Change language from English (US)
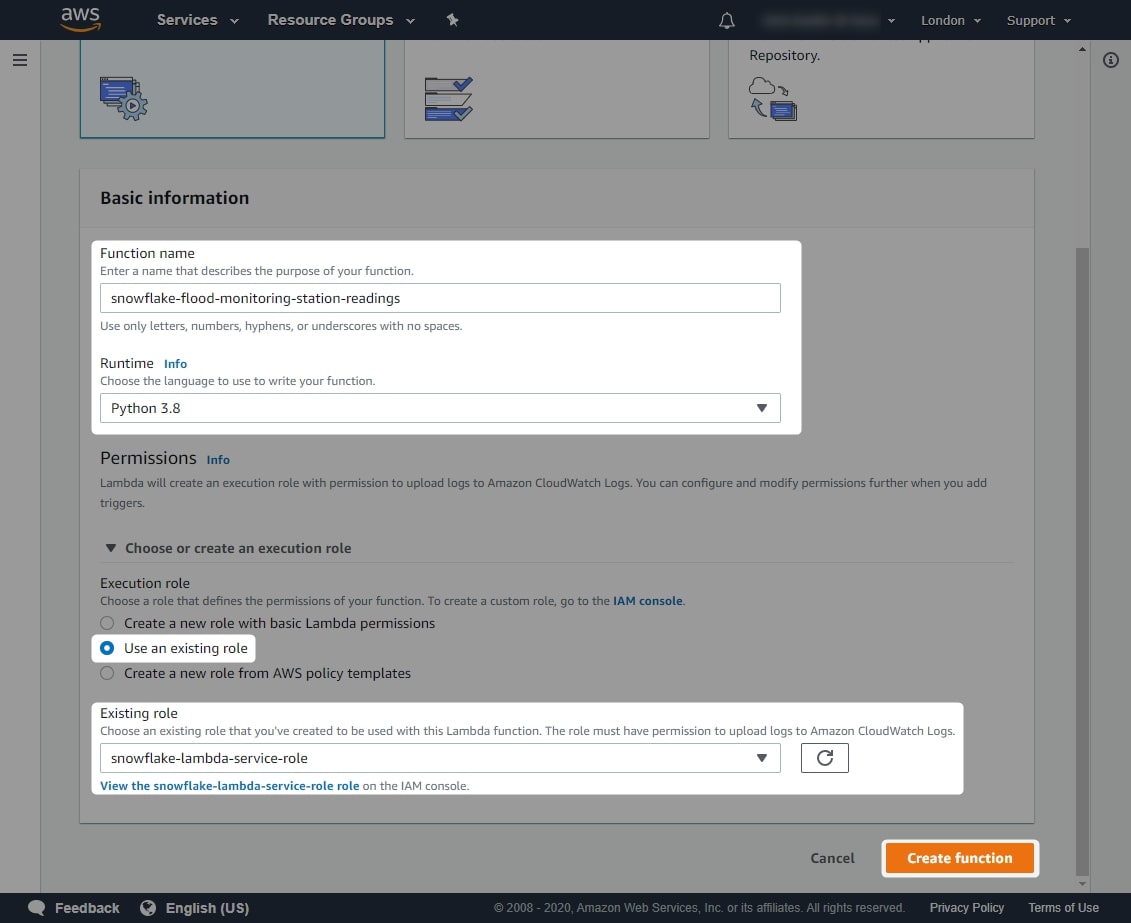 195,908
